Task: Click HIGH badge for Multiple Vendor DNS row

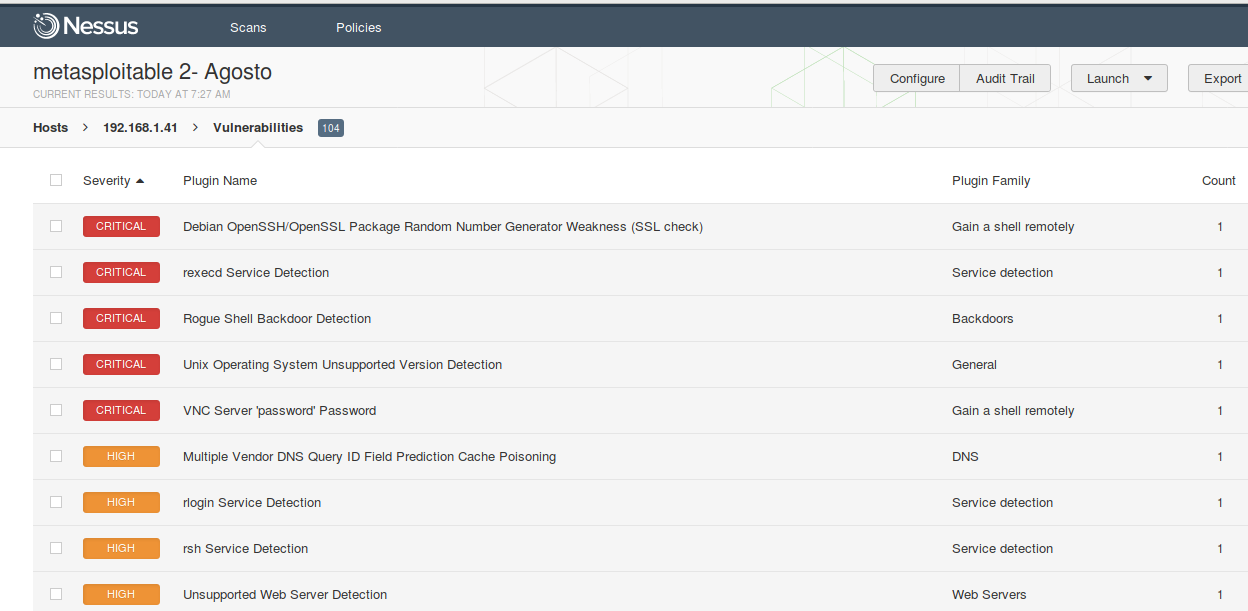Action: [121, 457]
